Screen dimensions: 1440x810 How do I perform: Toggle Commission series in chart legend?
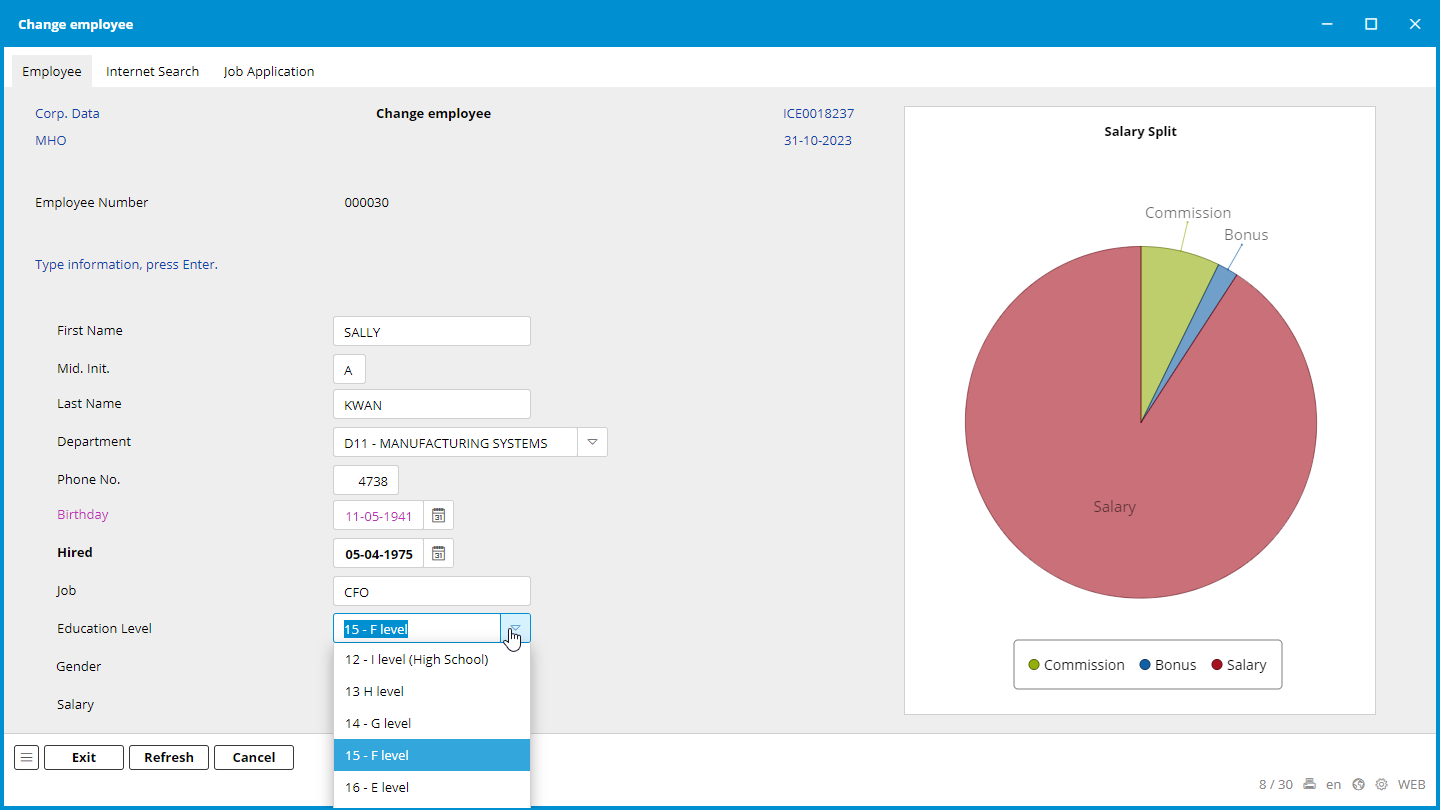[1076, 665]
